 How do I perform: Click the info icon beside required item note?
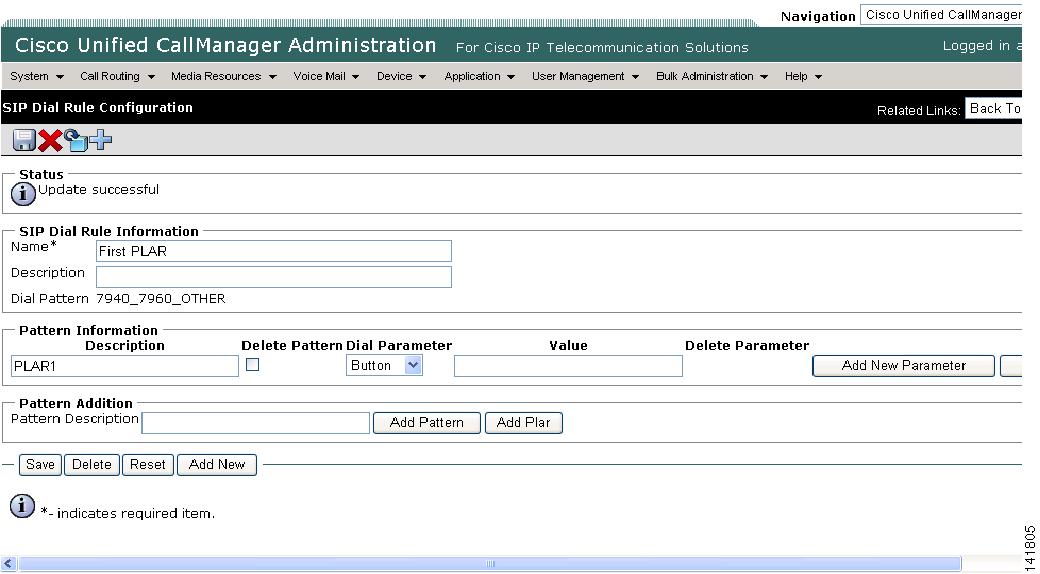pyautogui.click(x=22, y=506)
